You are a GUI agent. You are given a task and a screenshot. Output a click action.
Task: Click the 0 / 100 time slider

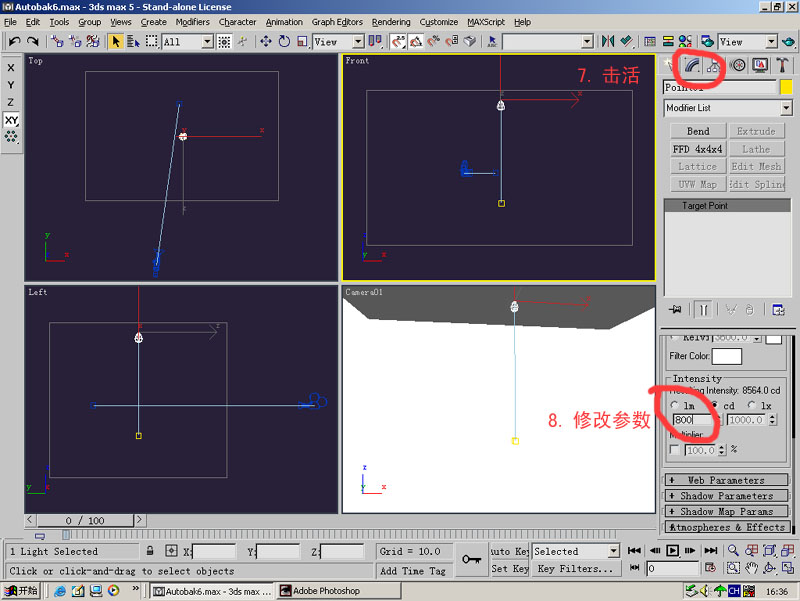pyautogui.click(x=85, y=520)
